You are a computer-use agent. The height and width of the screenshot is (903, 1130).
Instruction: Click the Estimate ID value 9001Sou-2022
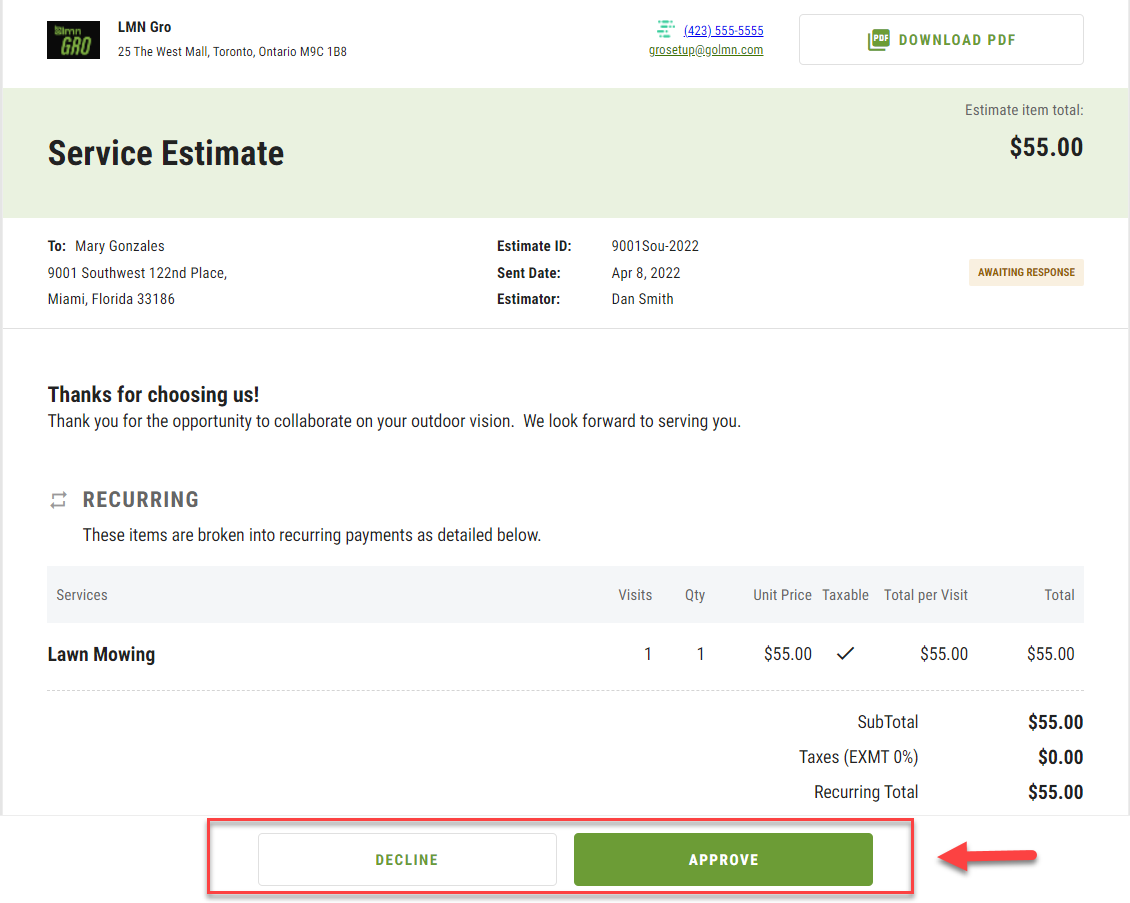click(654, 246)
